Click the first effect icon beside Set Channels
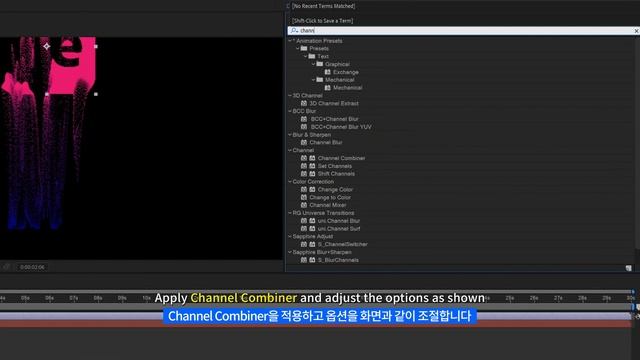Screen dimensions: 640x360 click(304, 166)
